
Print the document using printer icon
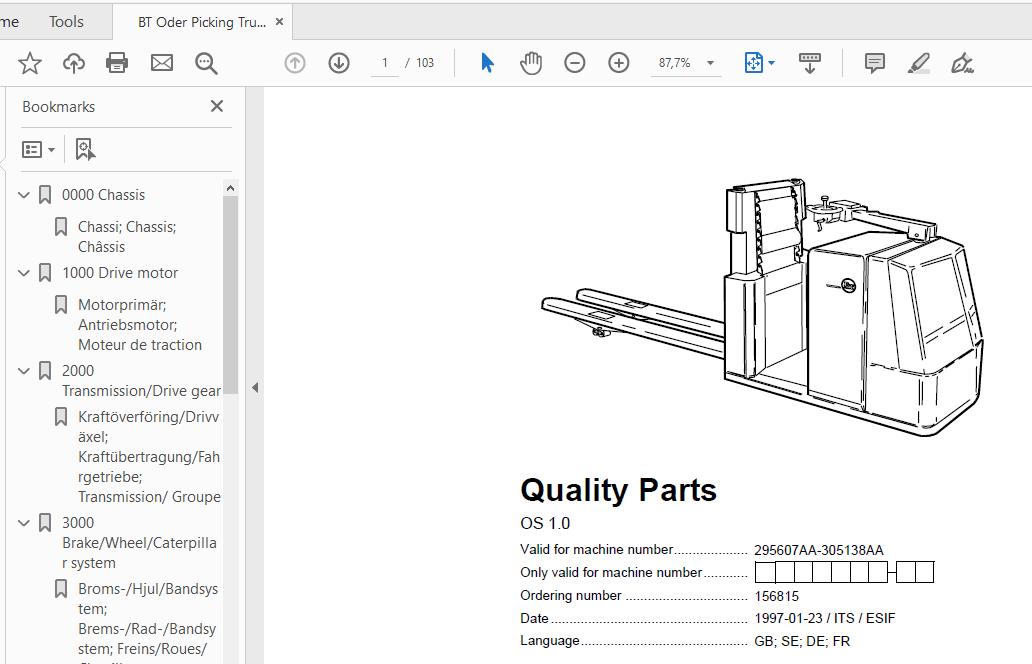(117, 63)
